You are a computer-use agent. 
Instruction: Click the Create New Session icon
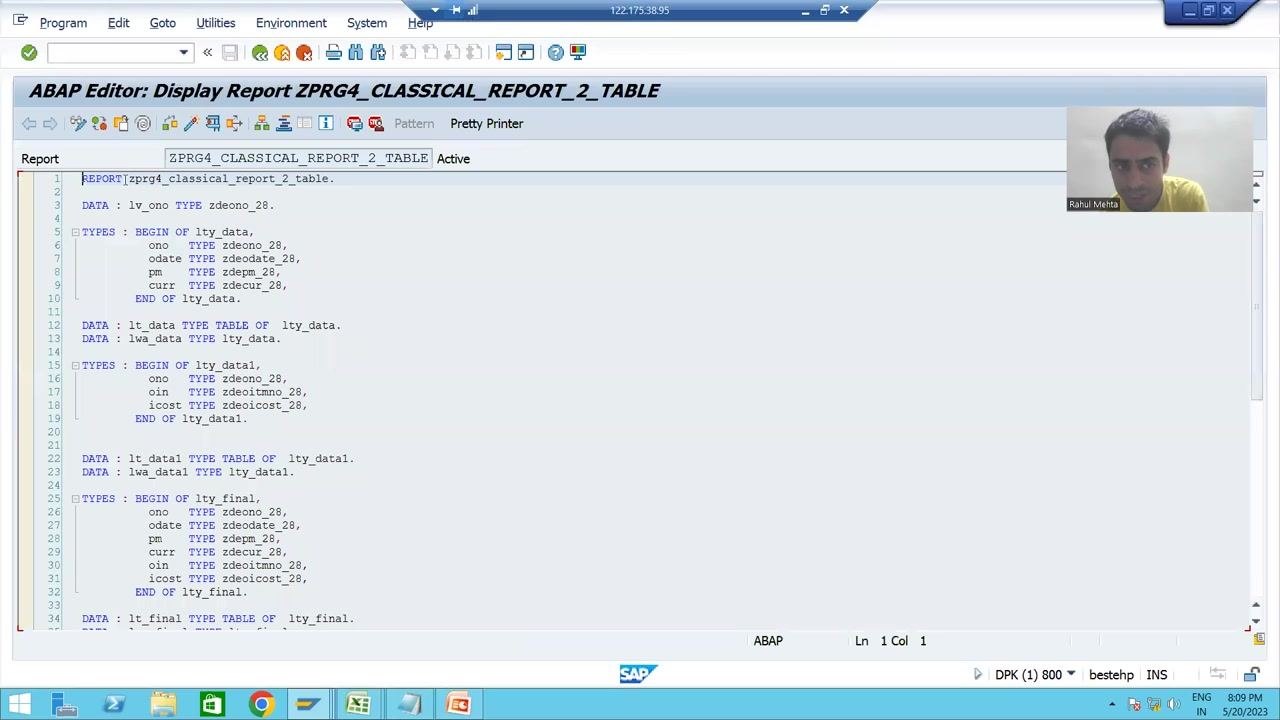tap(504, 52)
